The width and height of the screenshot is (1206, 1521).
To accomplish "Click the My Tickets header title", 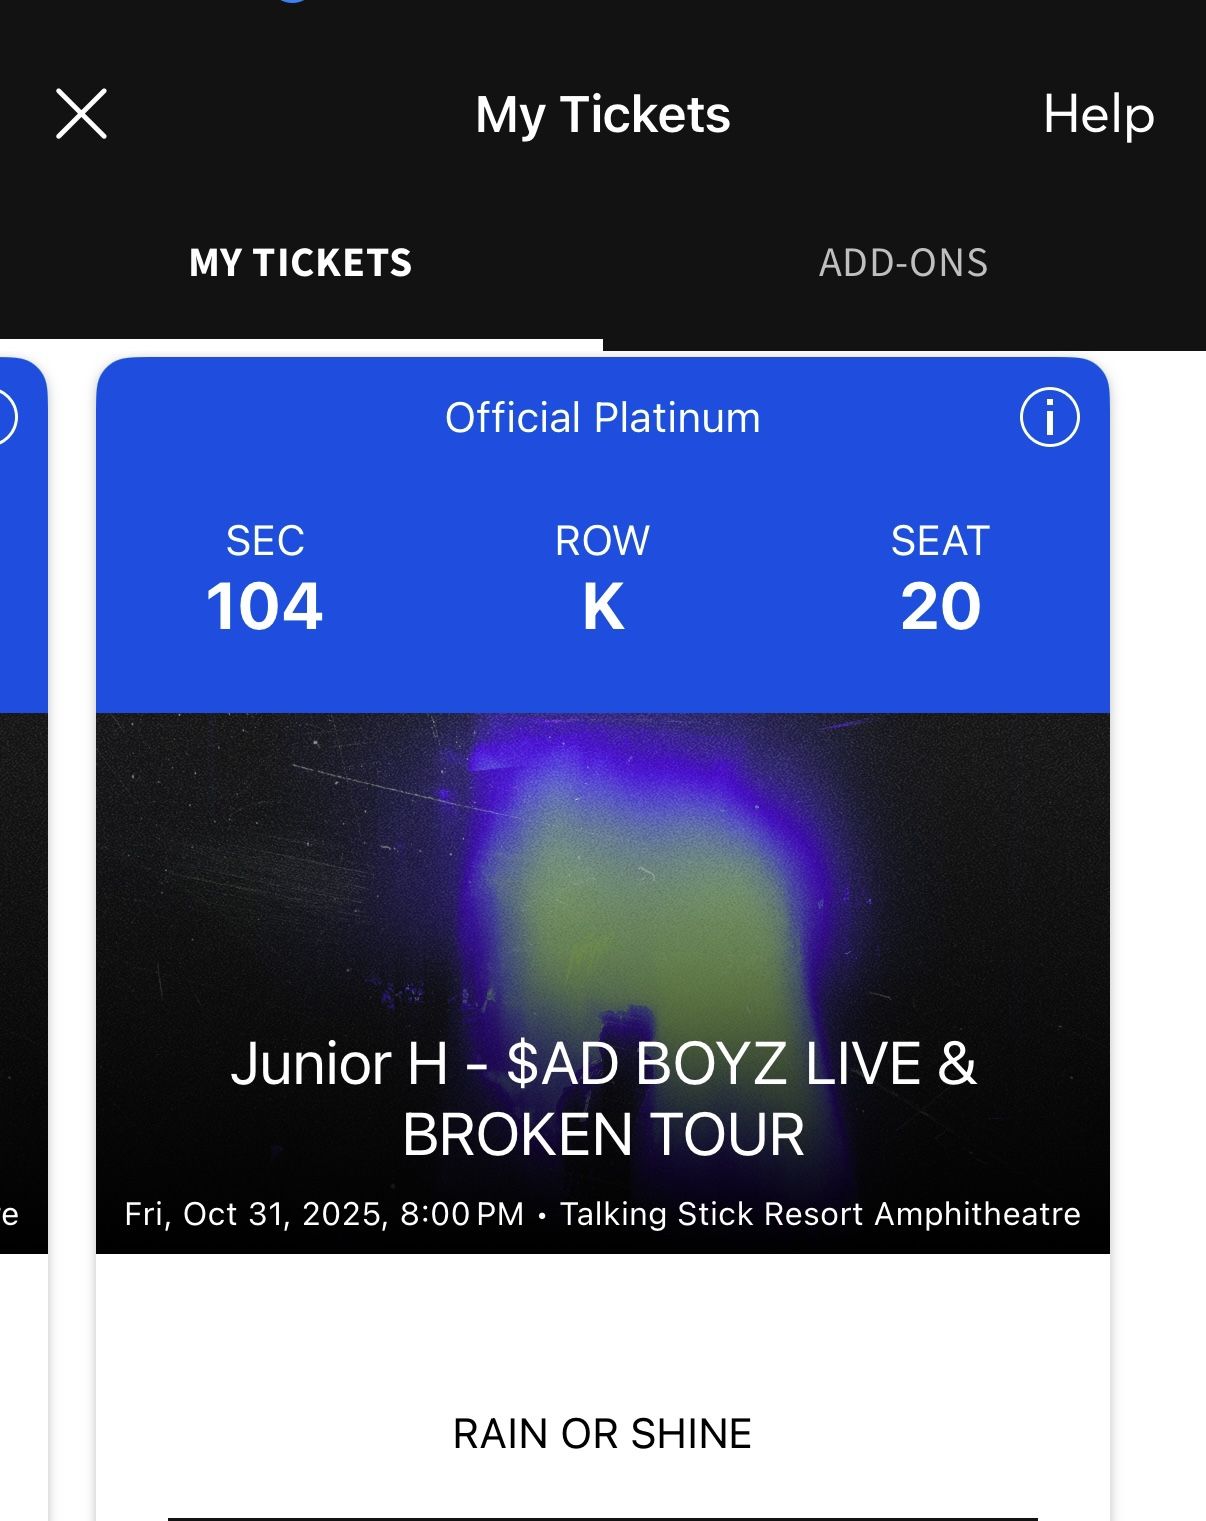I will click(x=603, y=114).
